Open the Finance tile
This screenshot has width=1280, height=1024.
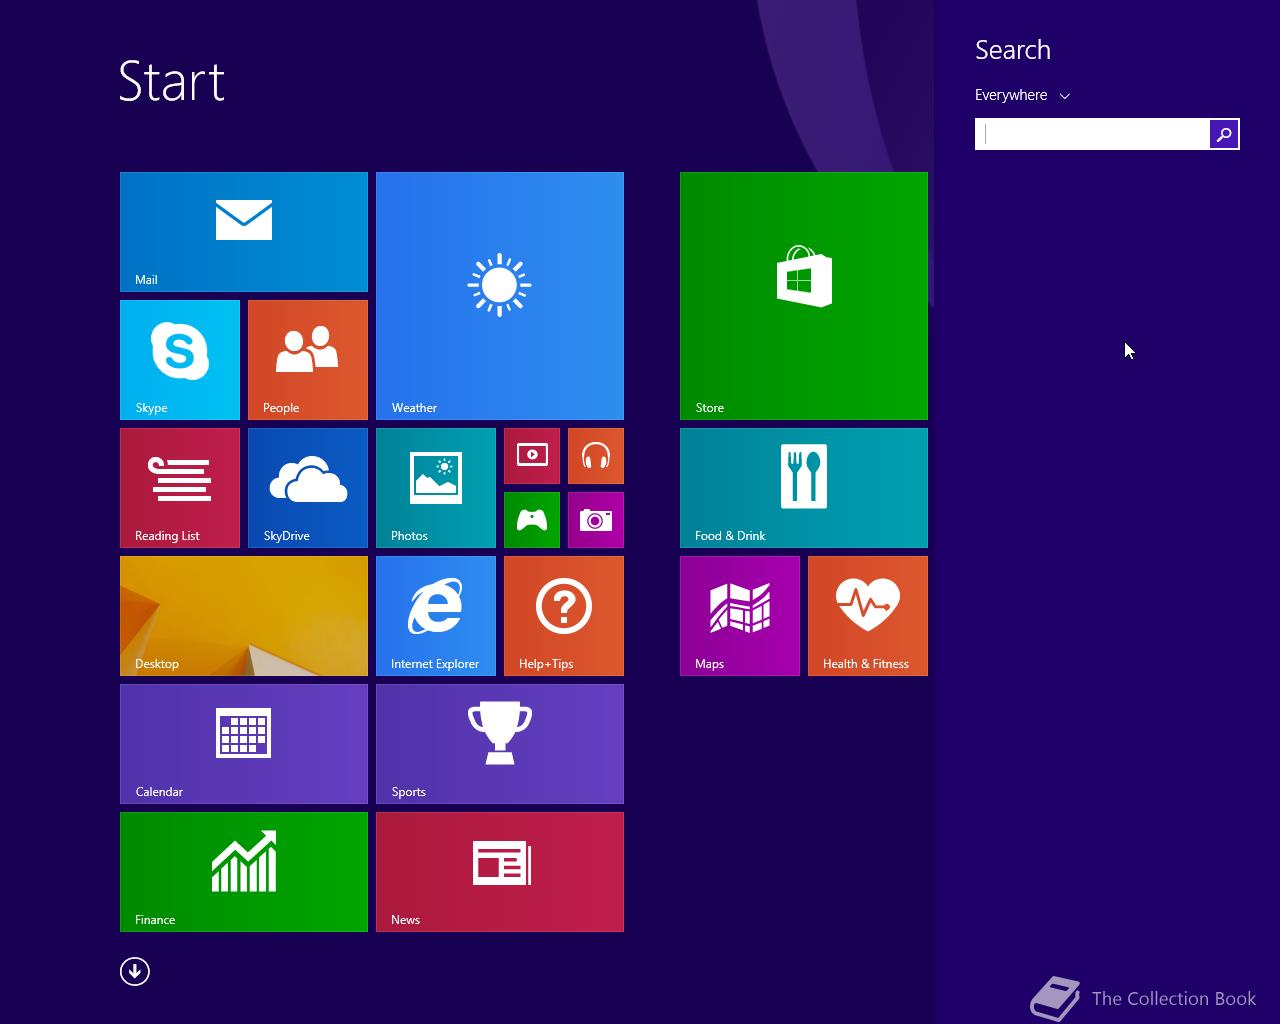click(244, 872)
